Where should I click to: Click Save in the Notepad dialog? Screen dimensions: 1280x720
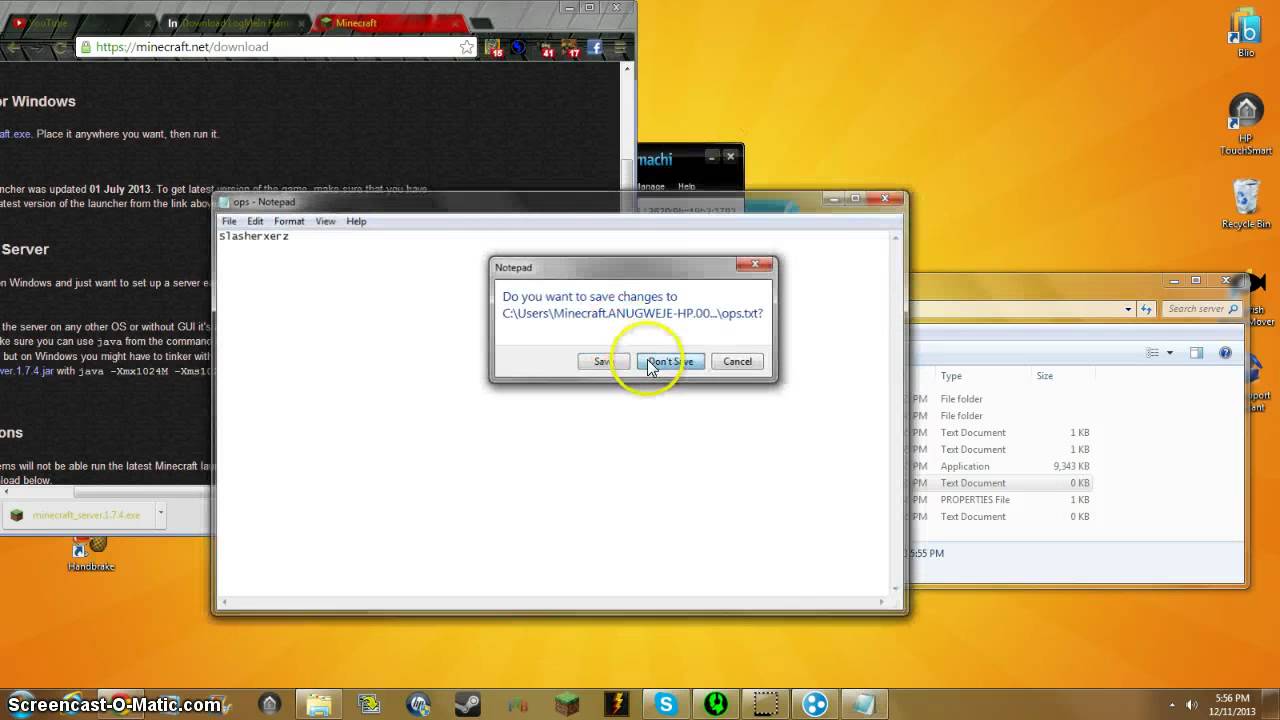[x=603, y=361]
